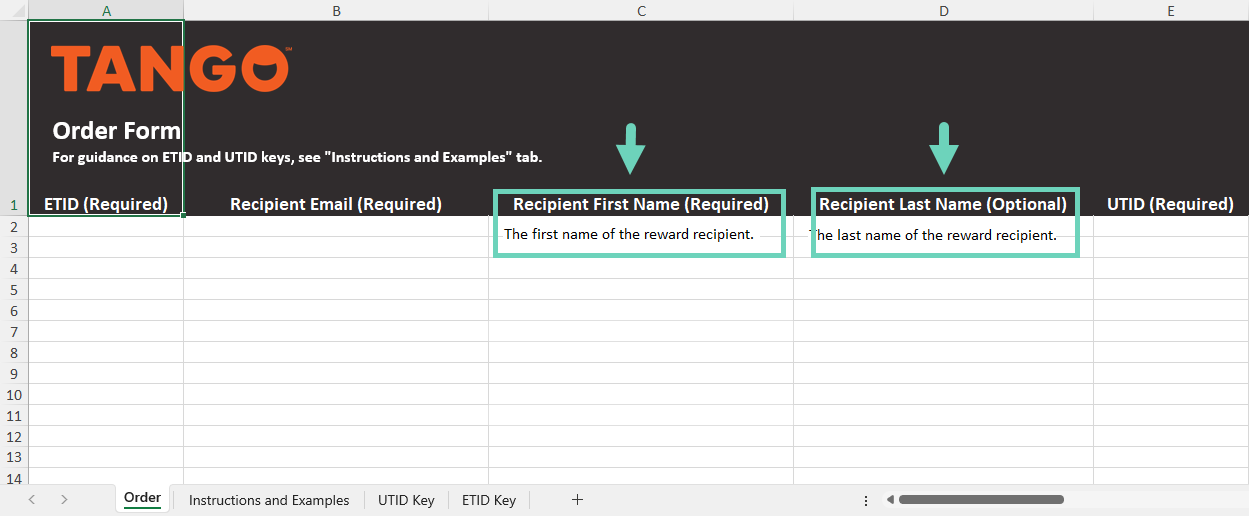Click the UTID (Required) header cell
The image size is (1249, 516).
1170,204
